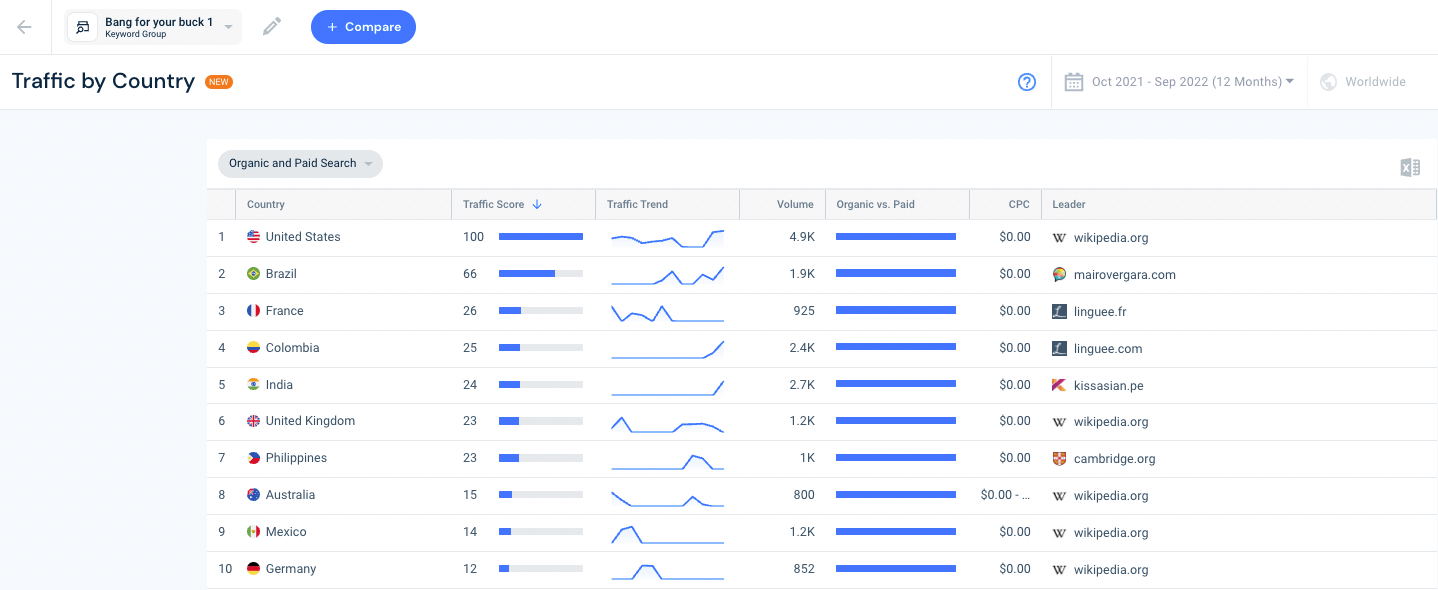This screenshot has width=1438, height=590.
Task: Click the Brazil flag icon
Action: click(x=254, y=274)
